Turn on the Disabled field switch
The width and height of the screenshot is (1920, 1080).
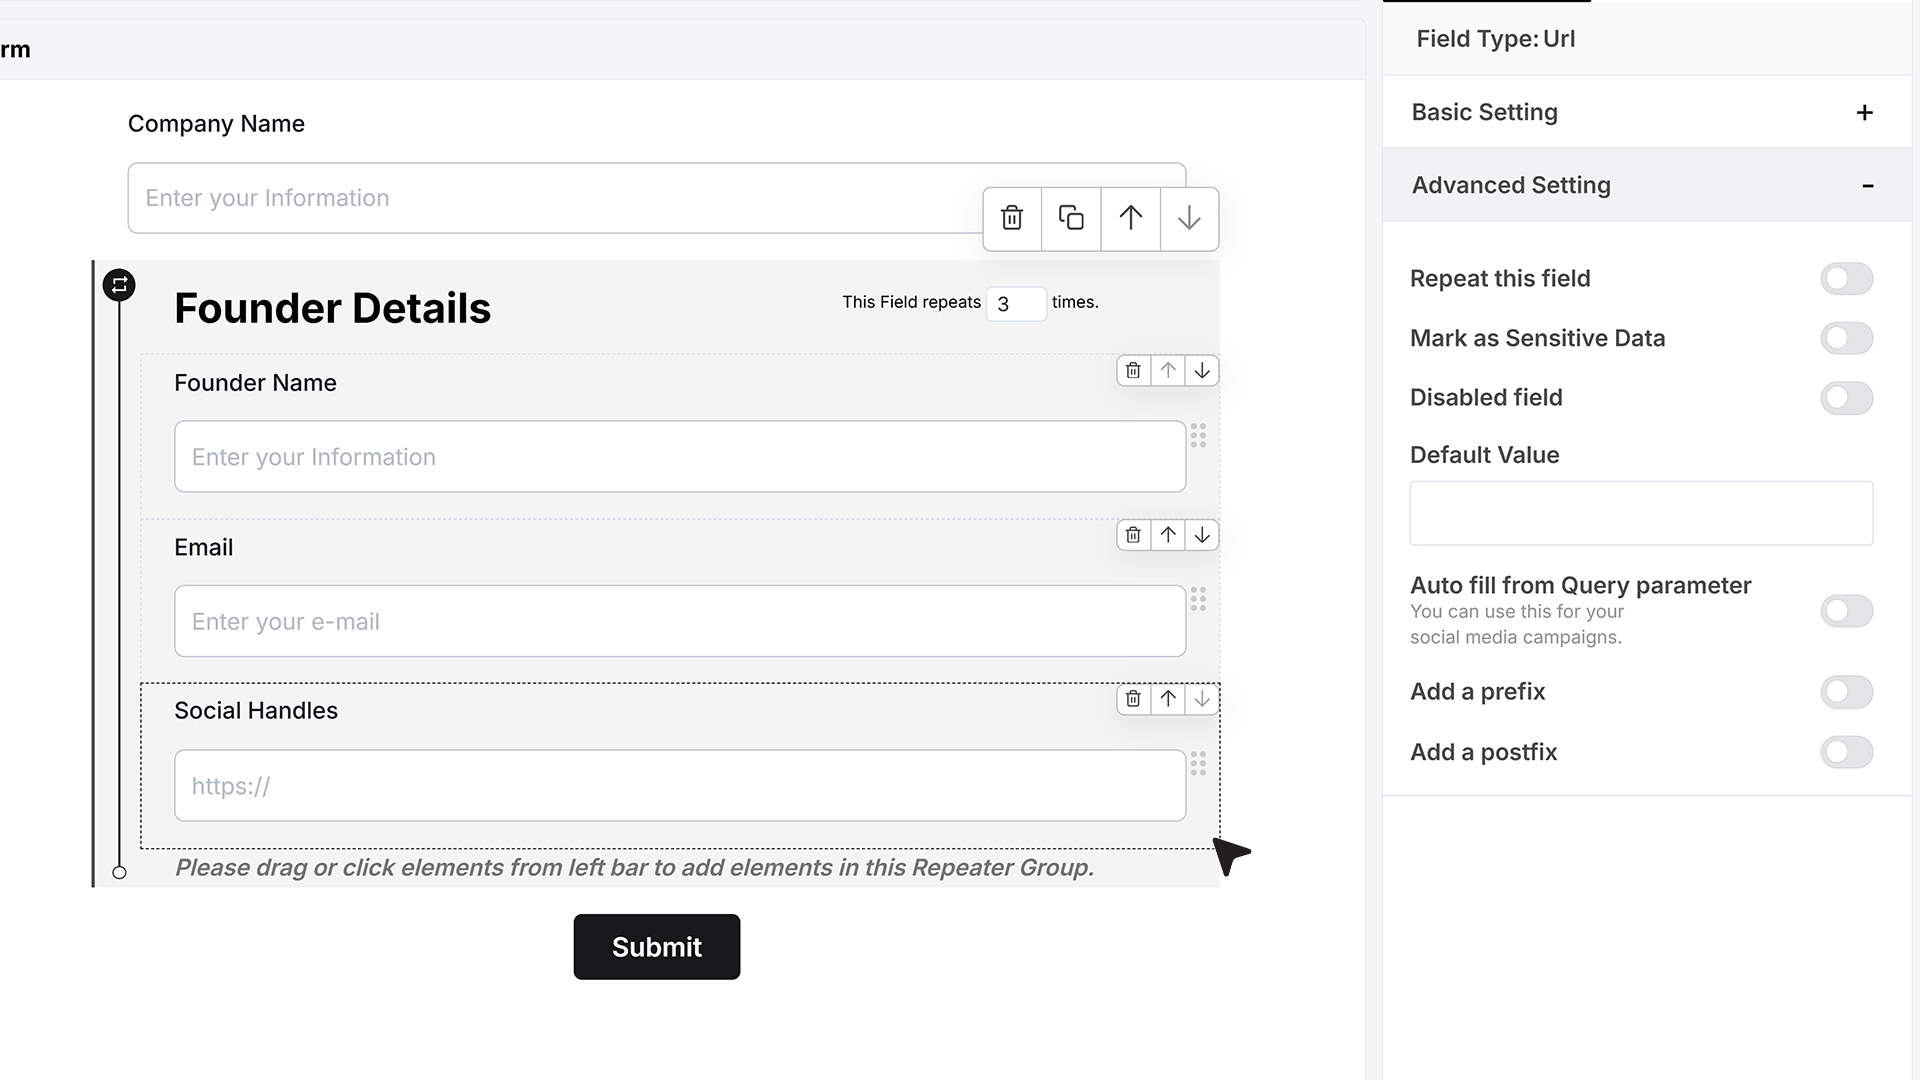(1846, 398)
